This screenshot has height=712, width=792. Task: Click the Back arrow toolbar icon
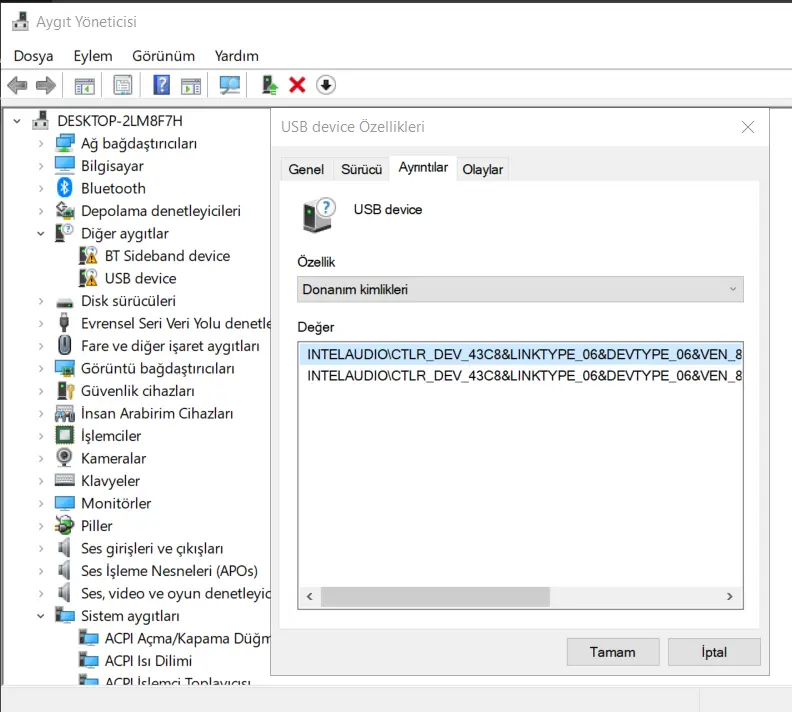18,85
